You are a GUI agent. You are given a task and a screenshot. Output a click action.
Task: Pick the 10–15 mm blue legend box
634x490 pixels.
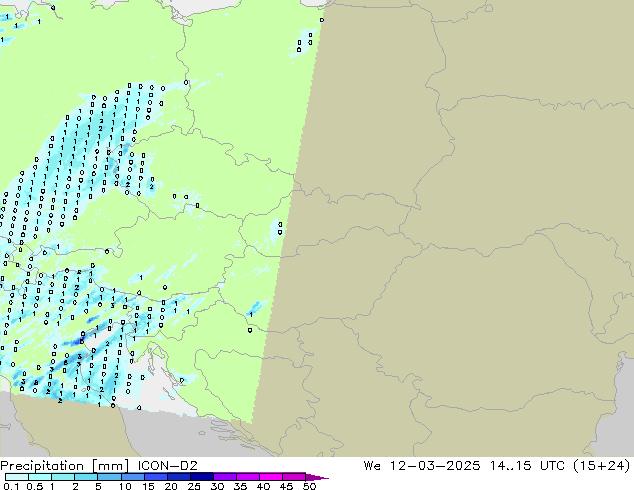point(132,477)
